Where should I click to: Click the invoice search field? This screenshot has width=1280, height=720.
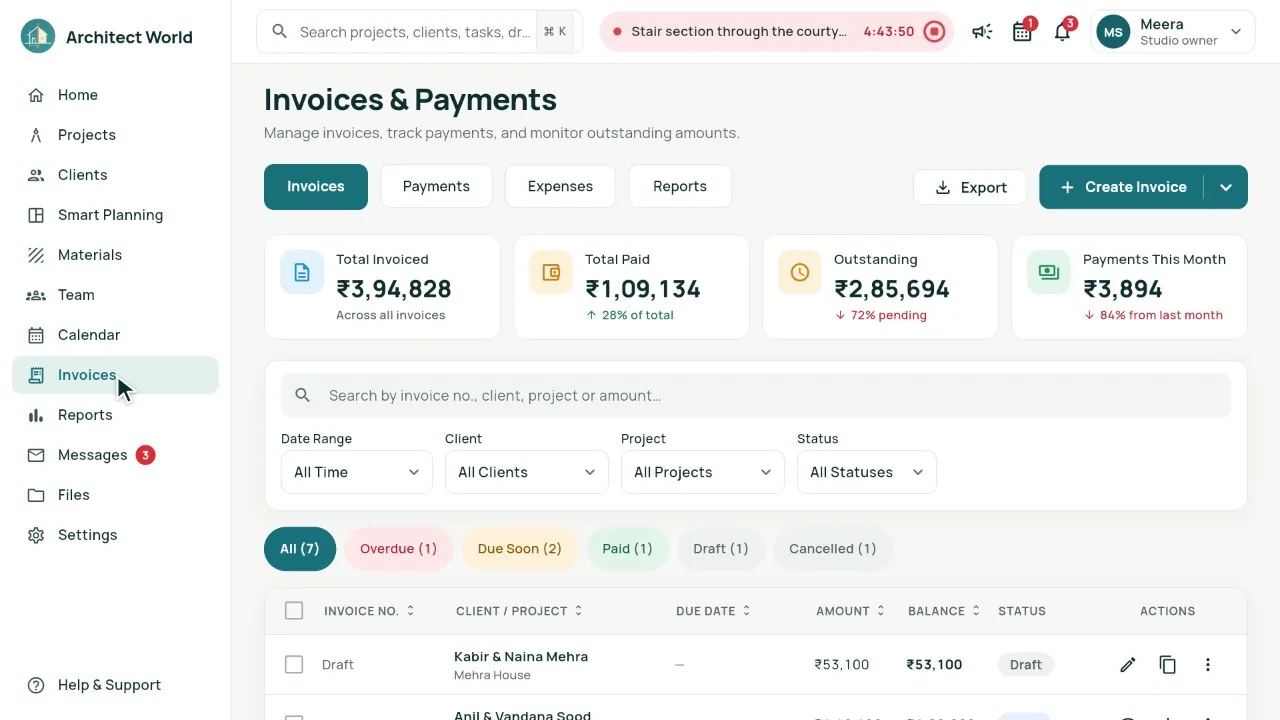[x=756, y=396]
